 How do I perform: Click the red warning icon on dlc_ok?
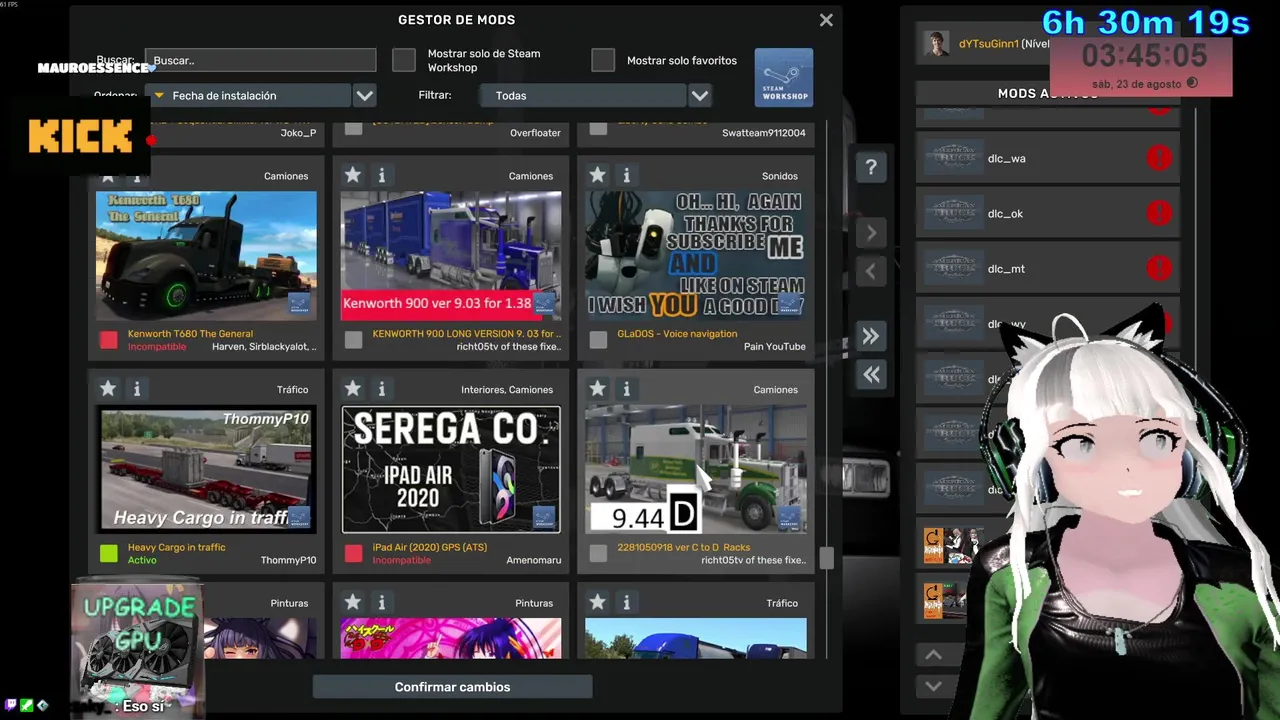(1158, 213)
